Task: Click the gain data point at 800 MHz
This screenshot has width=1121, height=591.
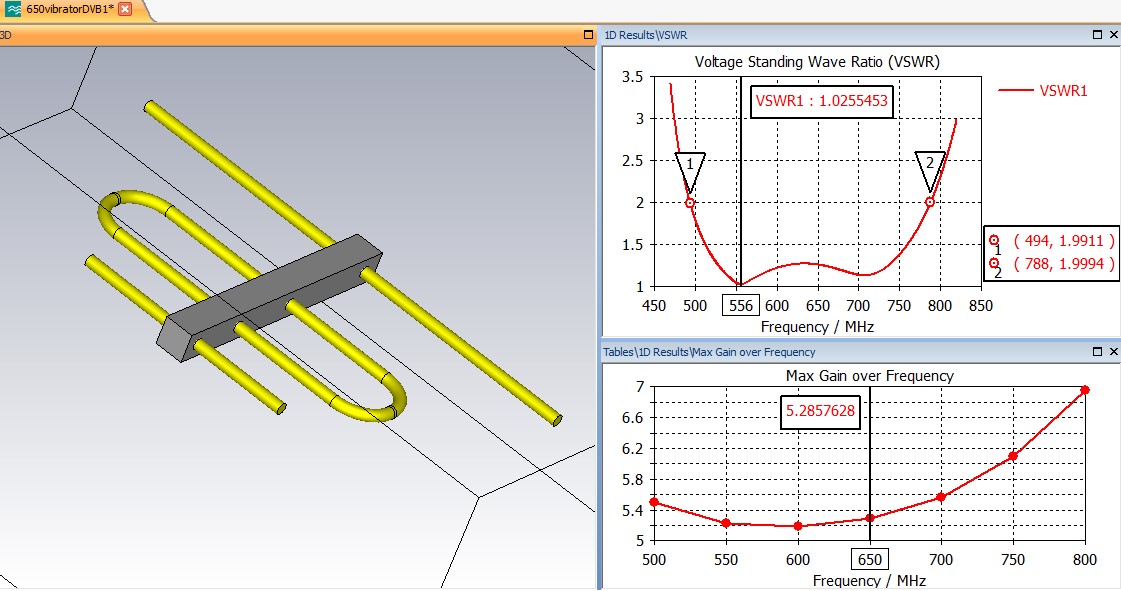Action: coord(1085,390)
